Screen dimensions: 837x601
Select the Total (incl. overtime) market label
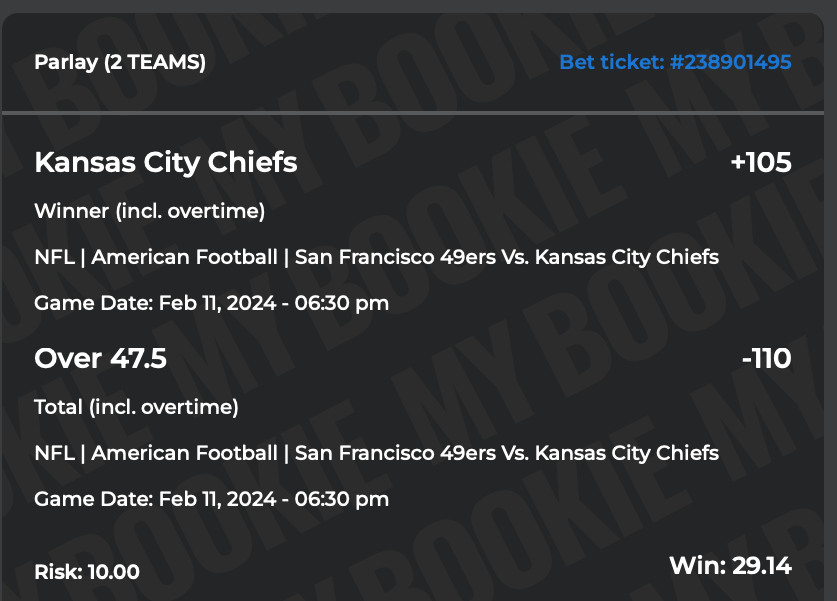coord(136,407)
